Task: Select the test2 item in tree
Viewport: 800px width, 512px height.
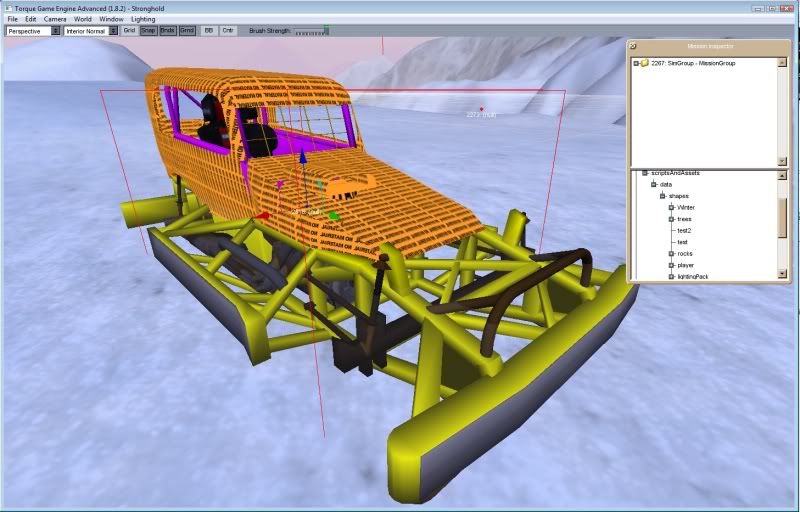Action: point(683,230)
